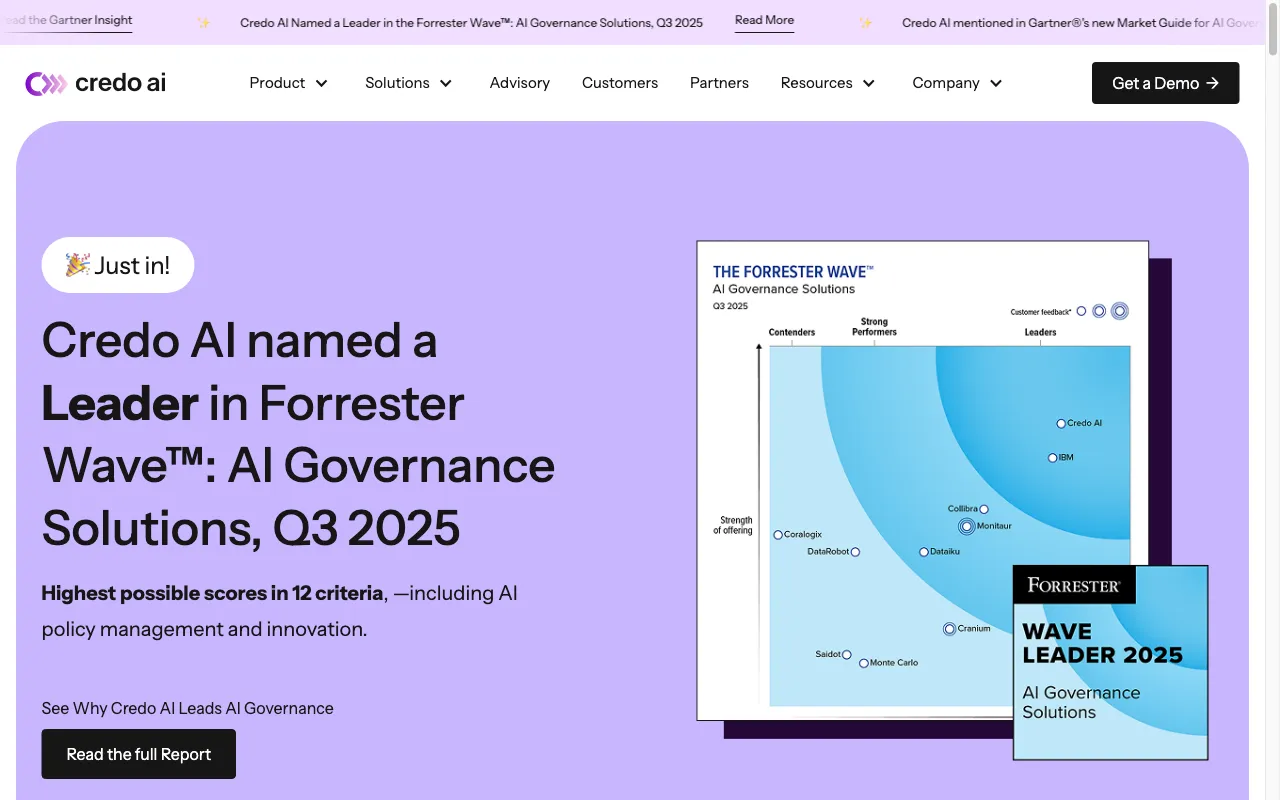Select the DataRobot label in the chart

828,551
